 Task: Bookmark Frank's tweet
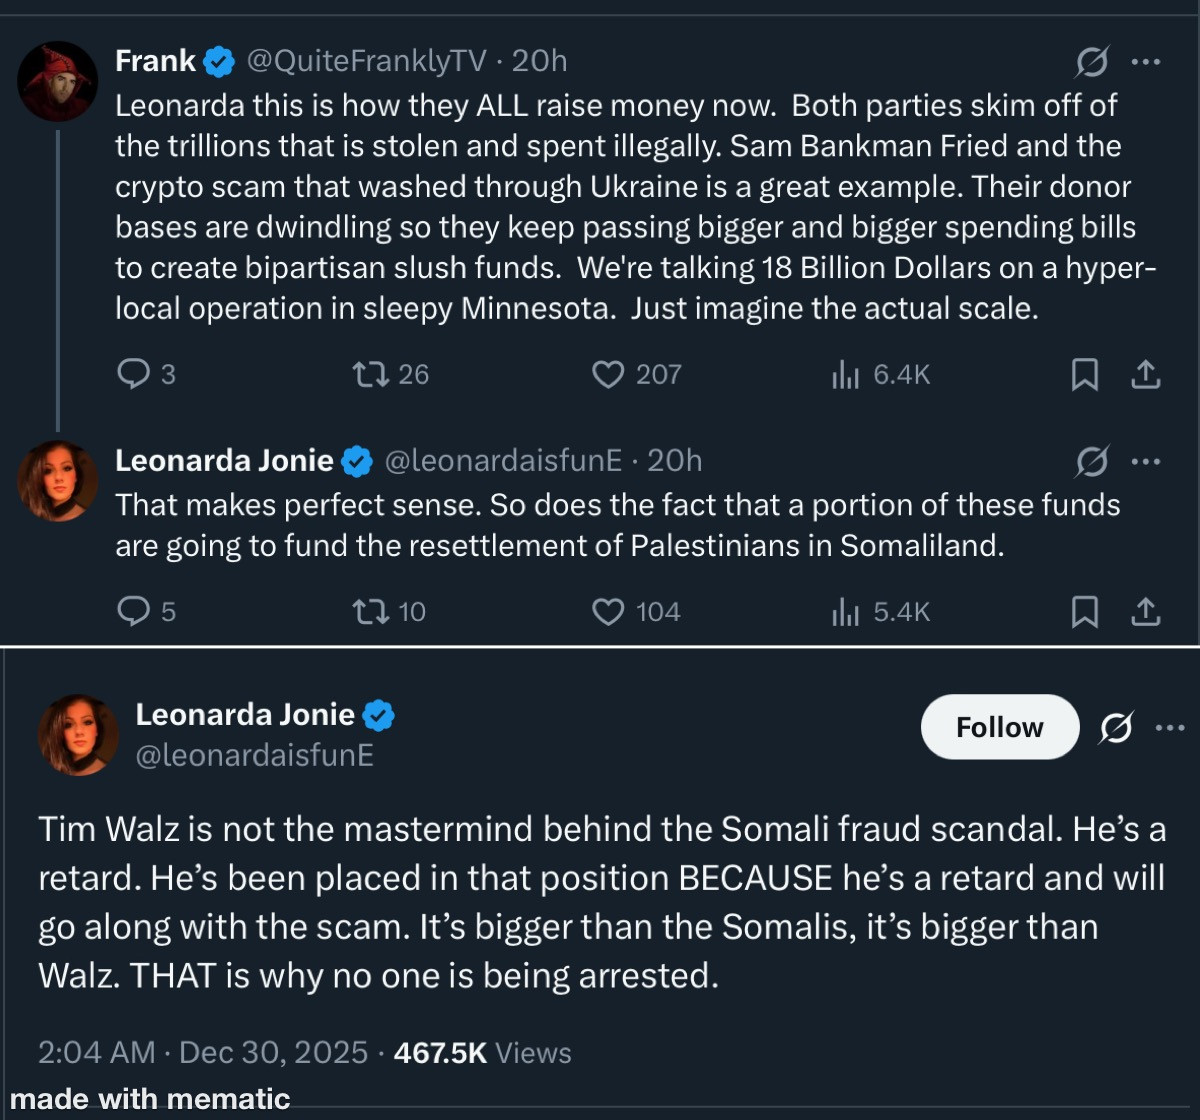coord(1084,374)
